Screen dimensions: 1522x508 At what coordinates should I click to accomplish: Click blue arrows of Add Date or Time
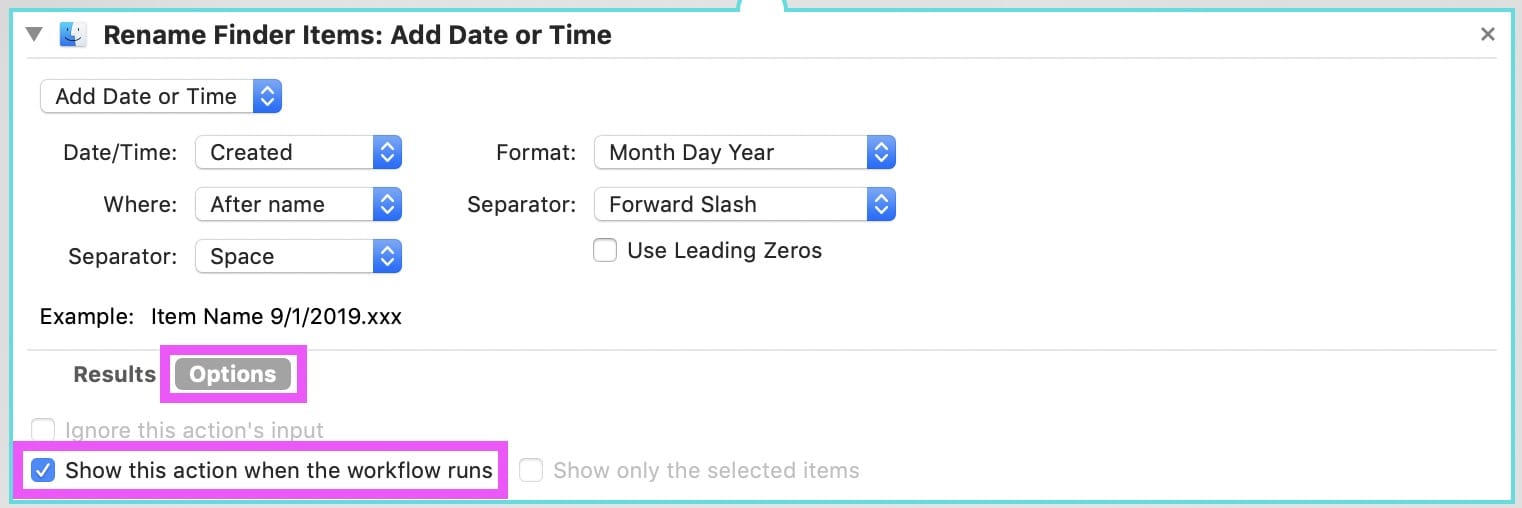[268, 97]
